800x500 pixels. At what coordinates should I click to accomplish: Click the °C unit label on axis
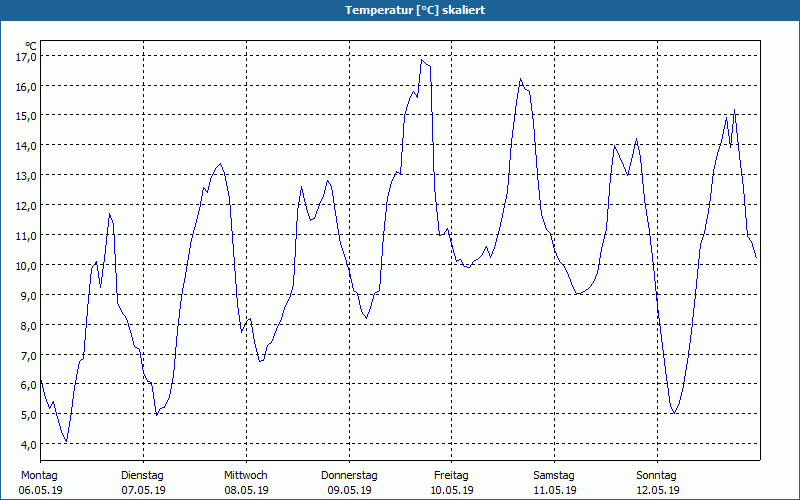[31, 46]
